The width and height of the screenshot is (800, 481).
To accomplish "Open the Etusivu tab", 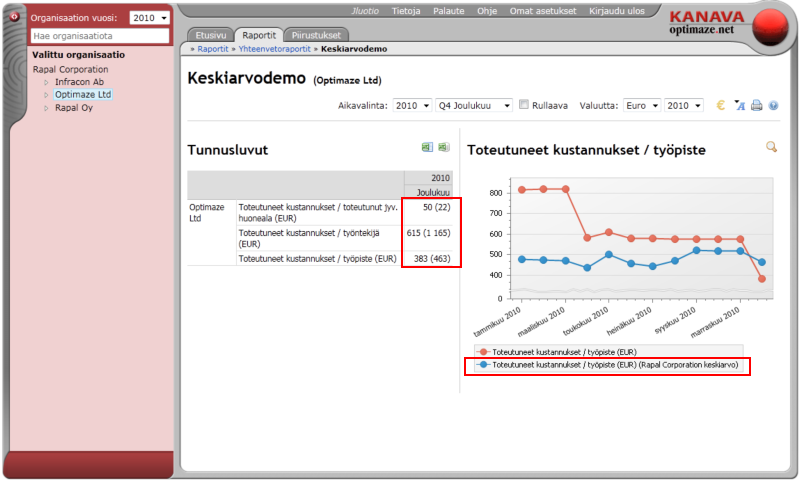I will pos(210,34).
